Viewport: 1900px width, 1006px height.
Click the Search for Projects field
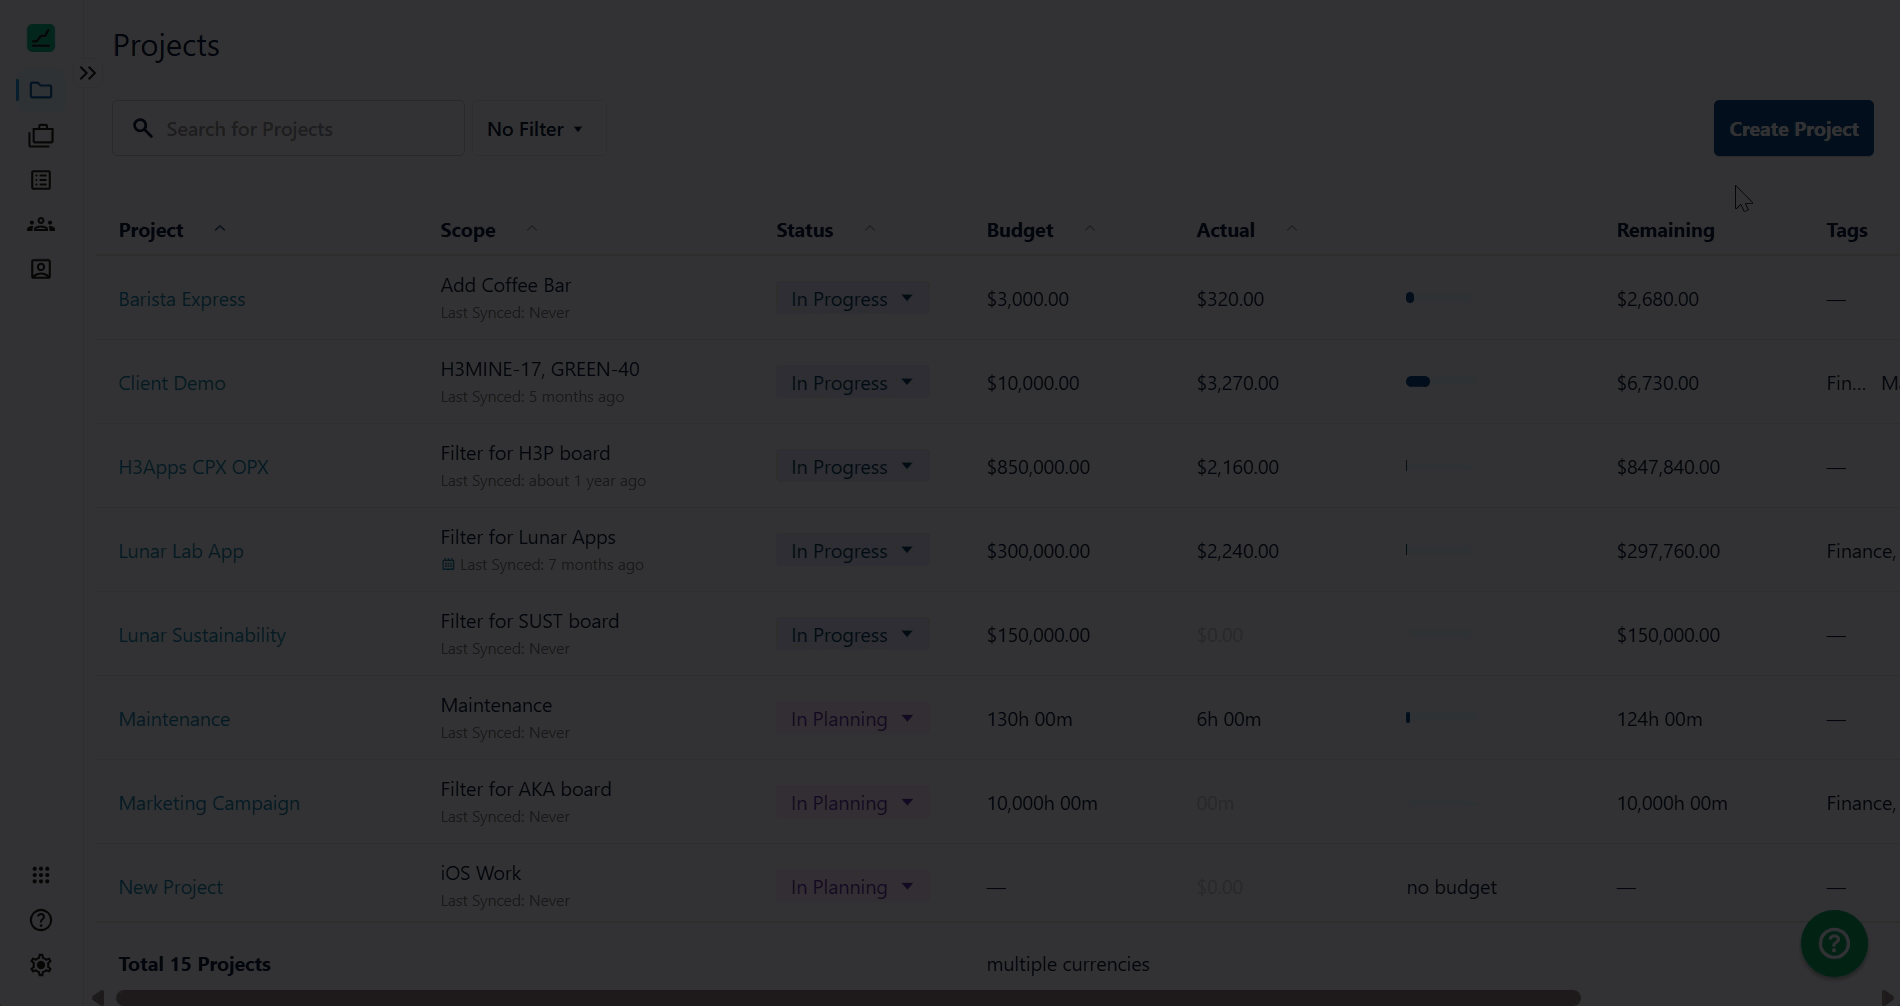pyautogui.click(x=300, y=129)
